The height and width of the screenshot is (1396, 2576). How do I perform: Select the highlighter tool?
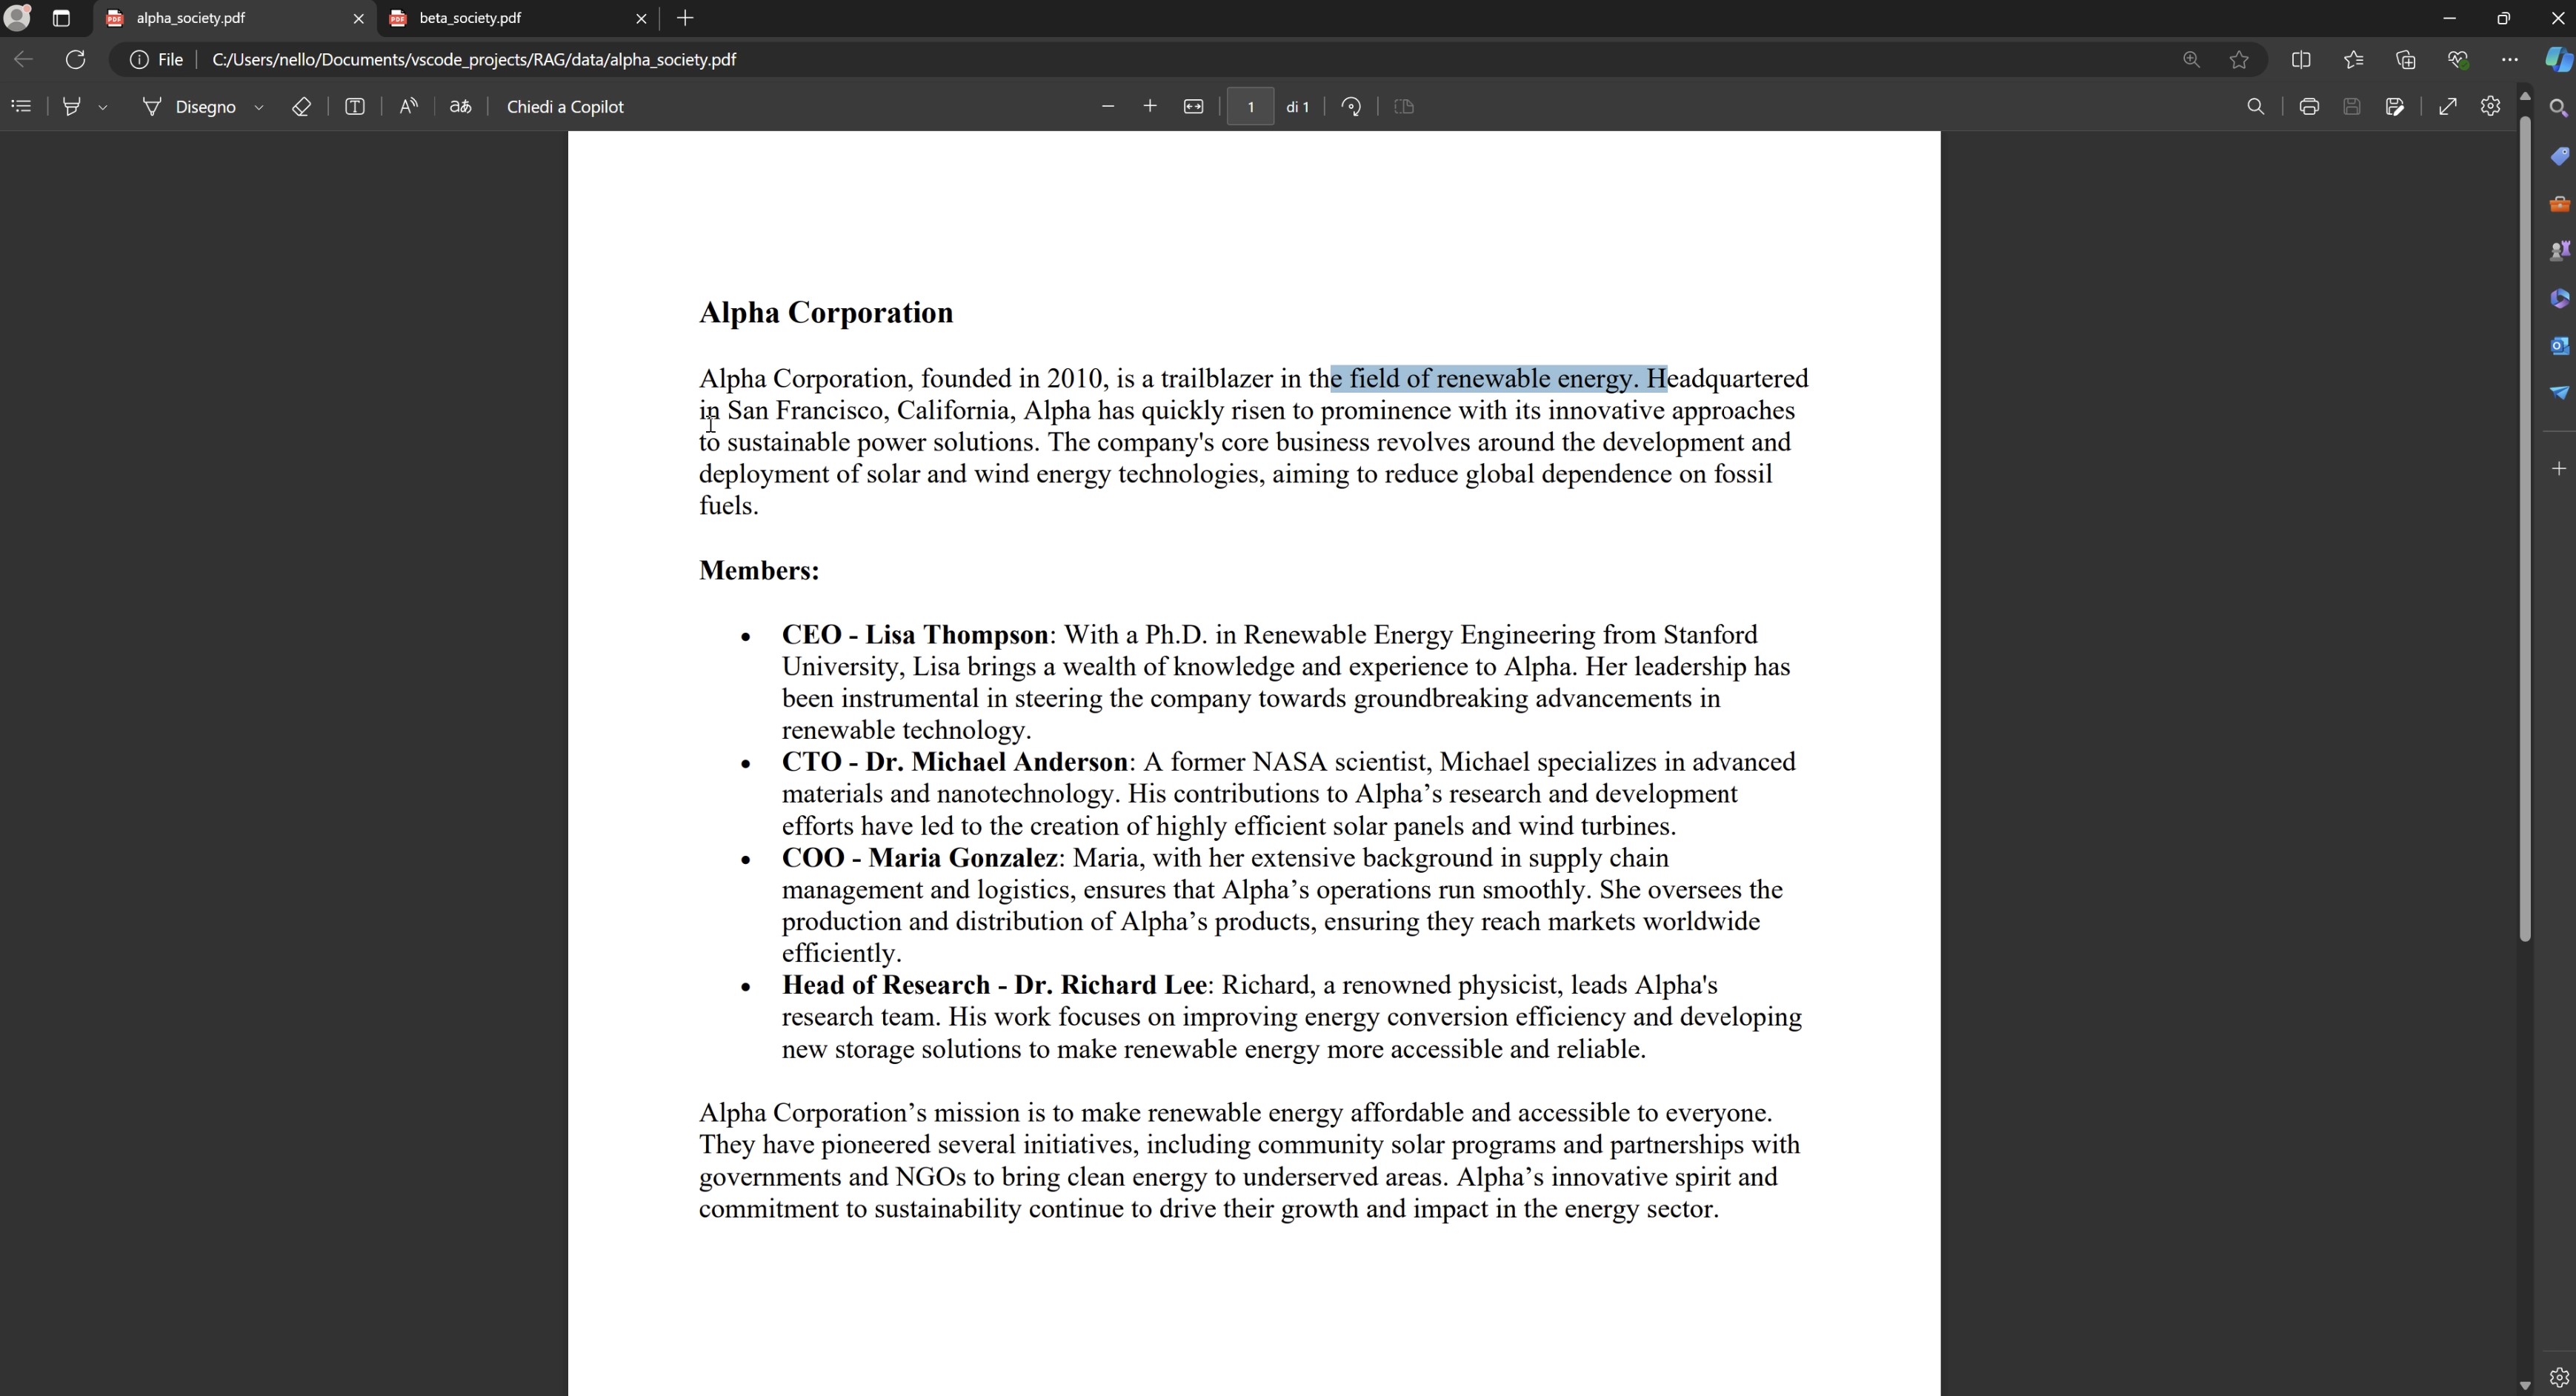tap(72, 106)
